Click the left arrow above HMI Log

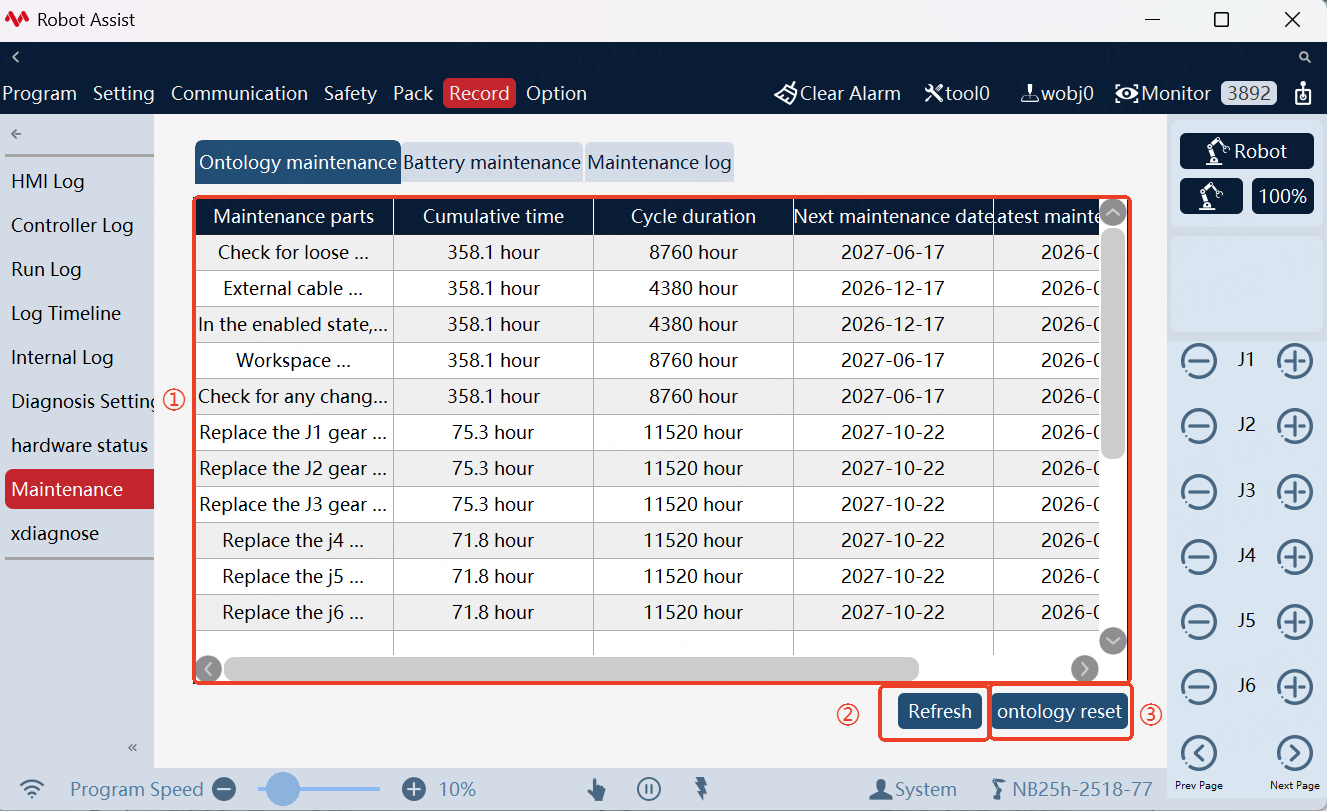[16, 134]
